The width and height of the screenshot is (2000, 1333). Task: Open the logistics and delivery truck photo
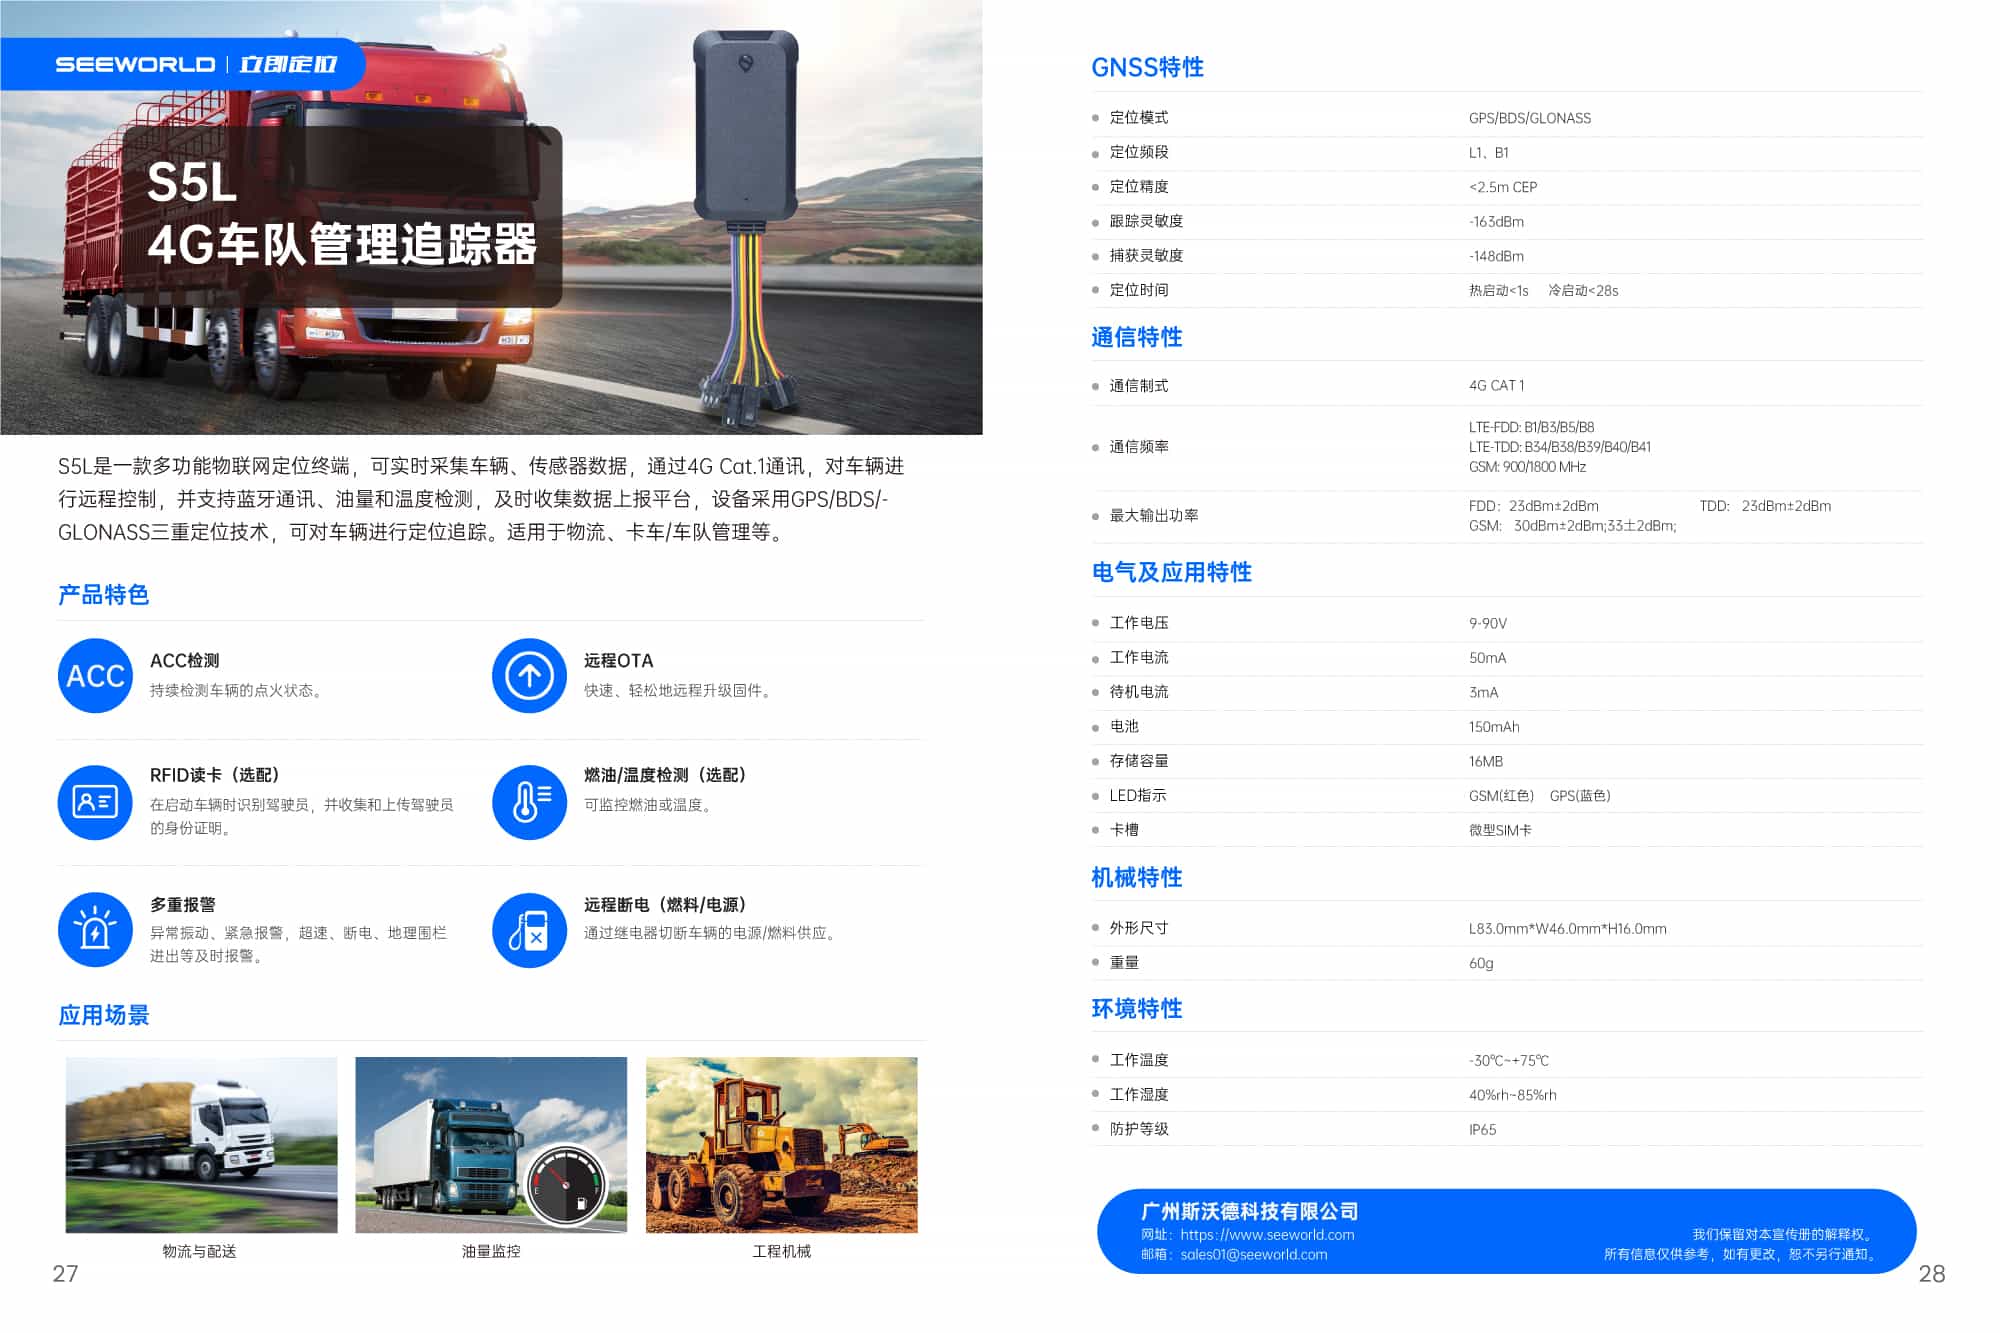click(201, 1145)
